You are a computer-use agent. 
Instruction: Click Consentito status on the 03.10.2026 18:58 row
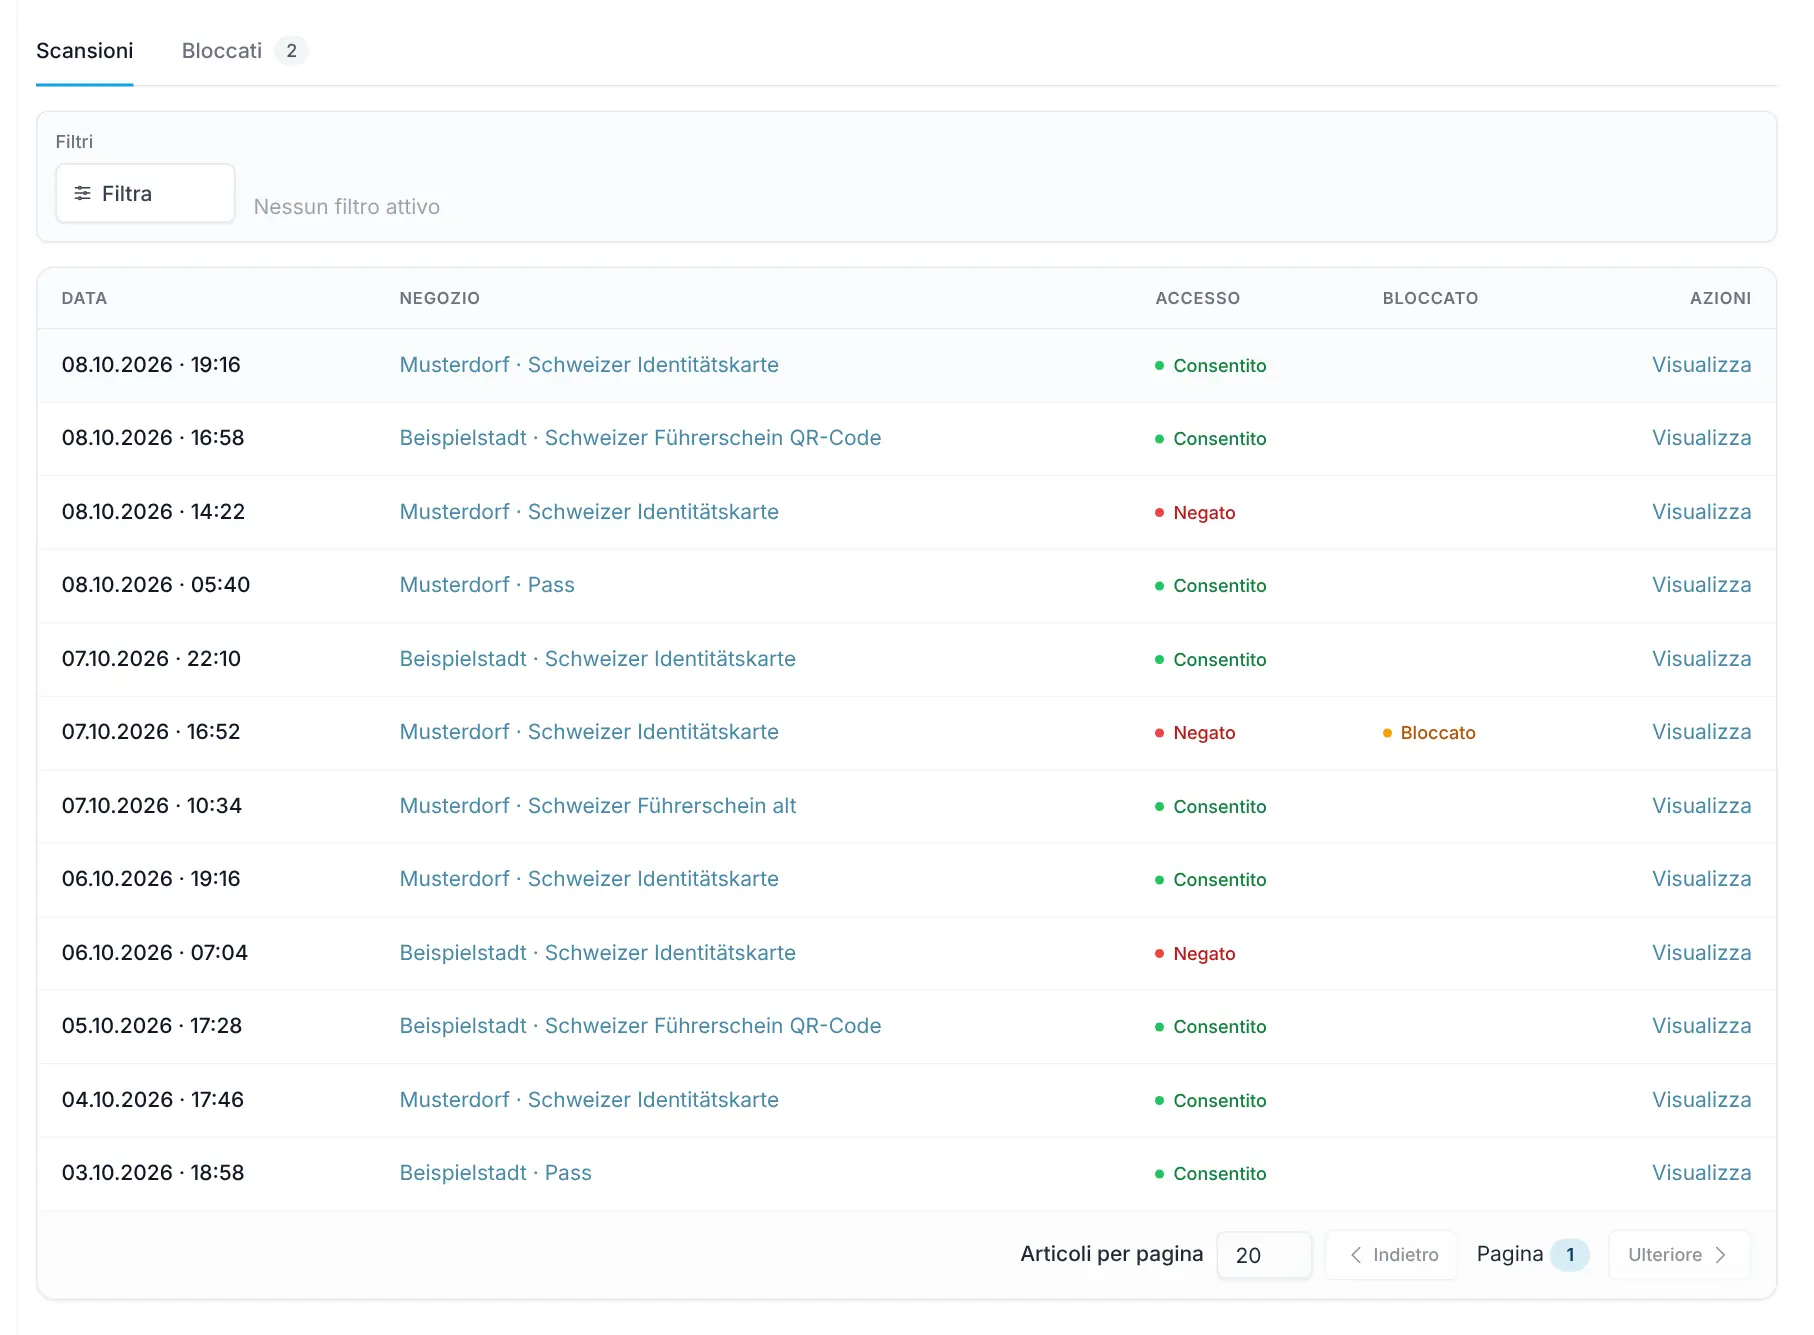coord(1210,1174)
